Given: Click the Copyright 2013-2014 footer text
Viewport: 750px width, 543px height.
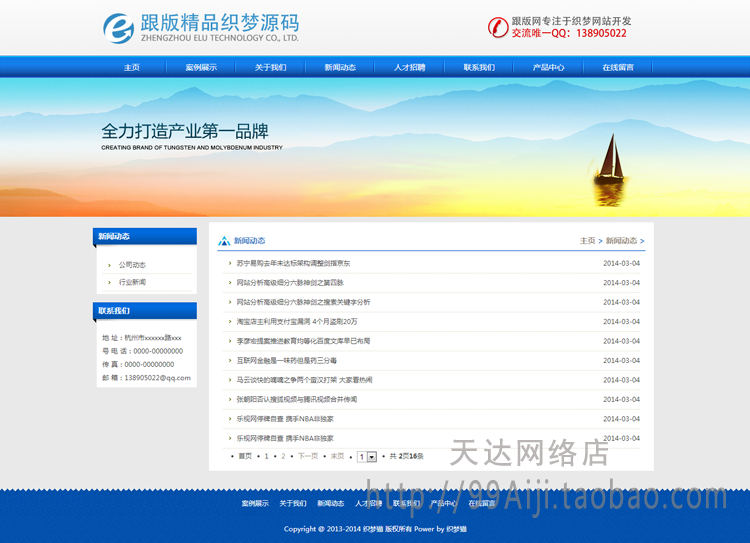Looking at the screenshot, I should click(x=375, y=529).
